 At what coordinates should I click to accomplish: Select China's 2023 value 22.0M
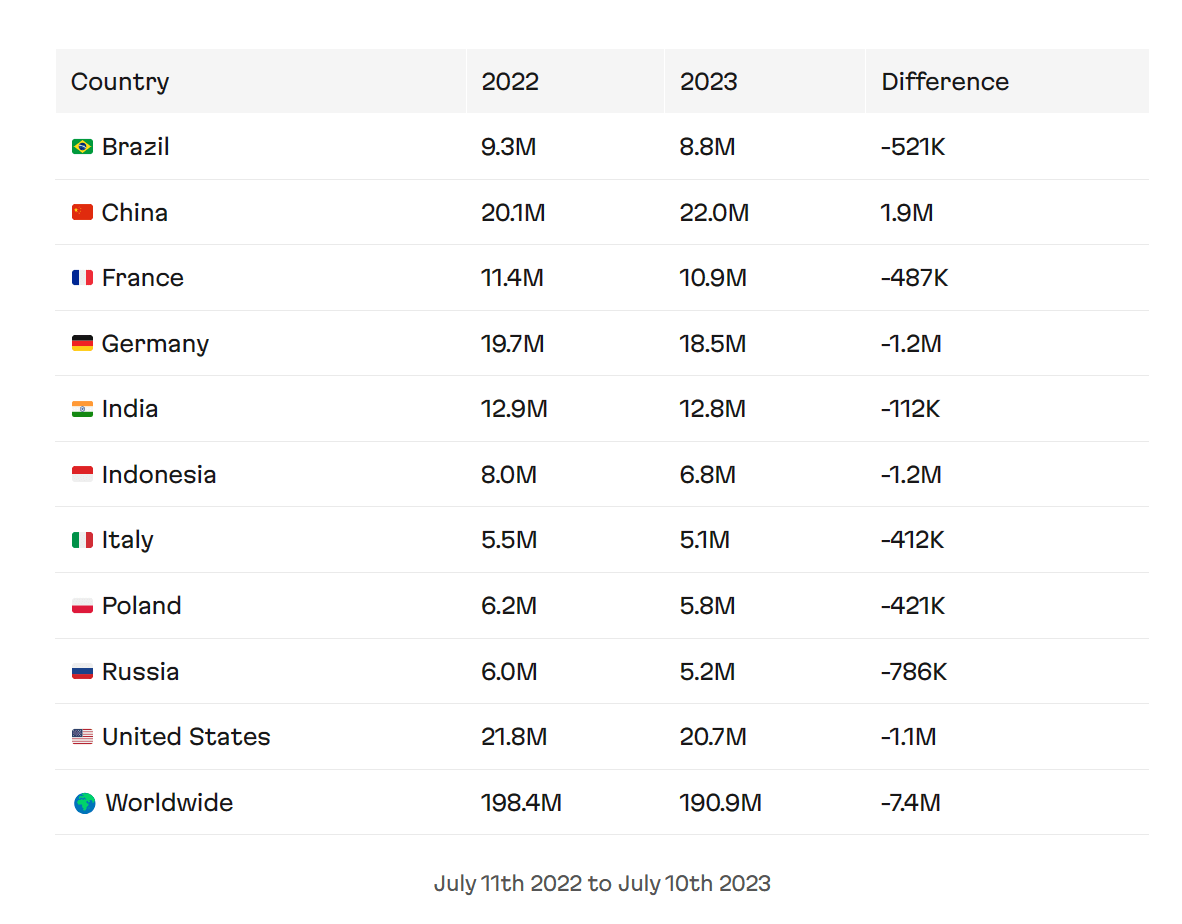[x=714, y=213]
